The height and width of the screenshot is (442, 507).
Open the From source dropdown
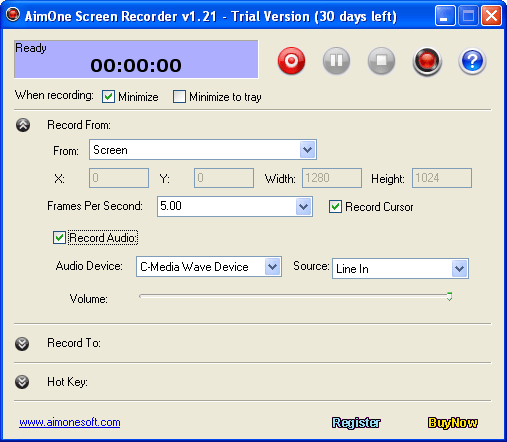coord(203,150)
